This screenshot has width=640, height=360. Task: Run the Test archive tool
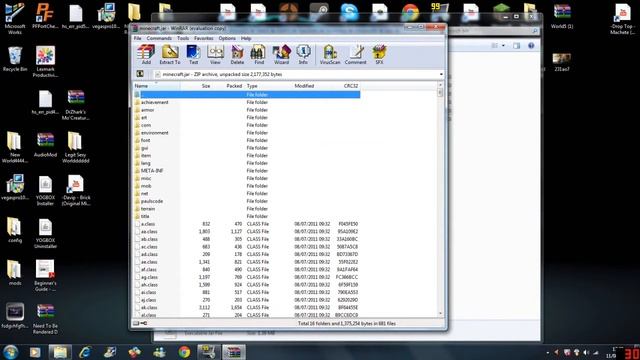click(193, 54)
